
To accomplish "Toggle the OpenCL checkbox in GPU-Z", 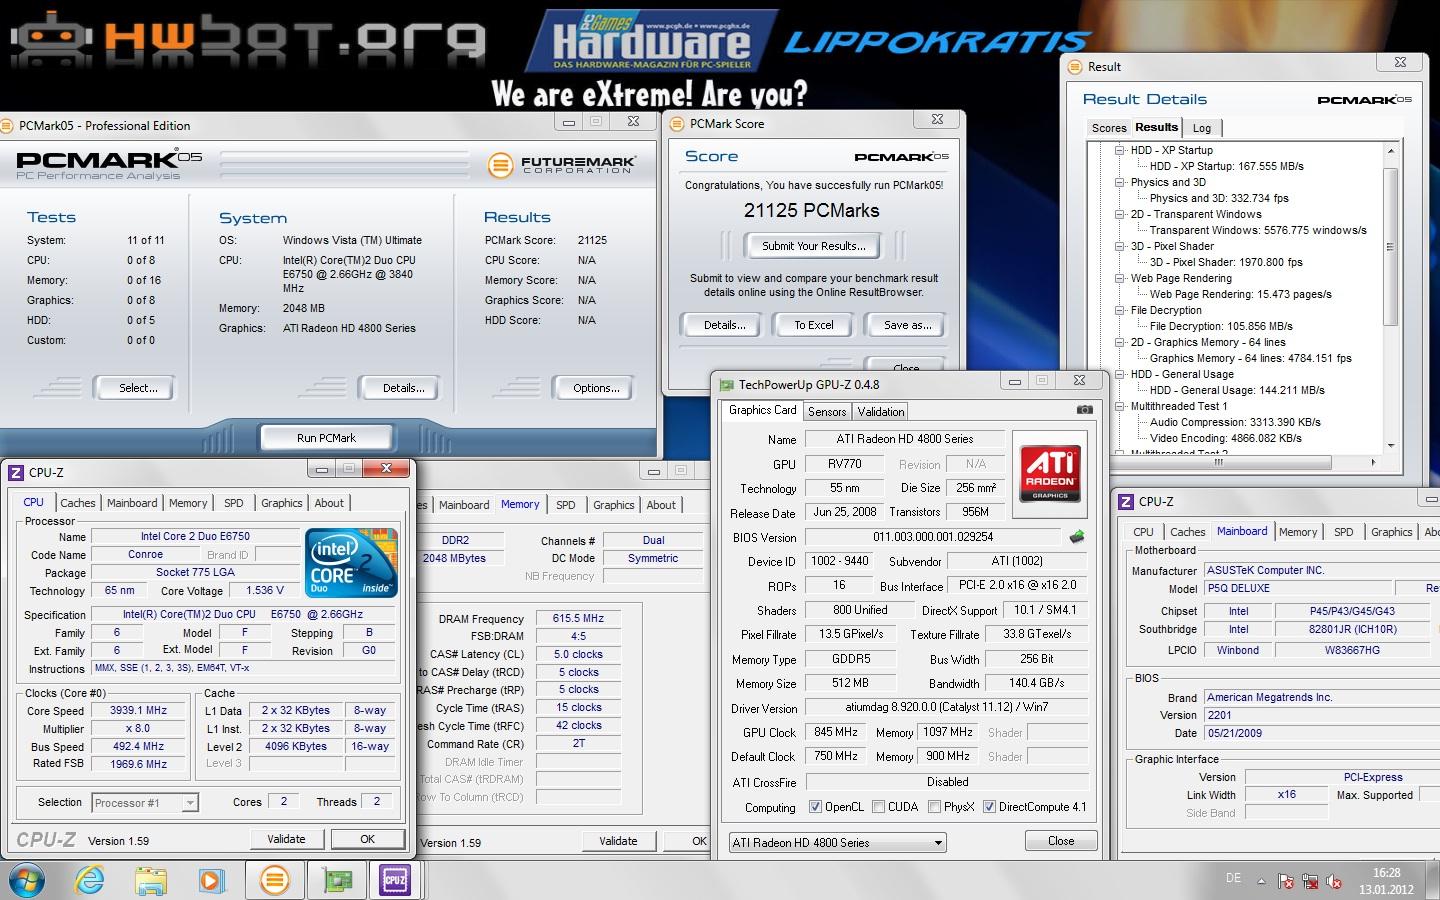I will (x=815, y=807).
